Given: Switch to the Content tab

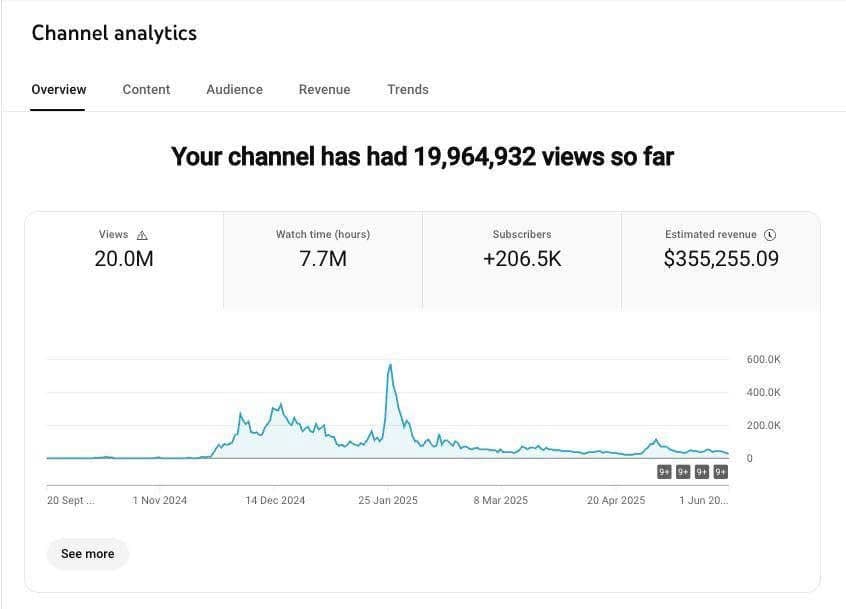Looking at the screenshot, I should coord(146,90).
